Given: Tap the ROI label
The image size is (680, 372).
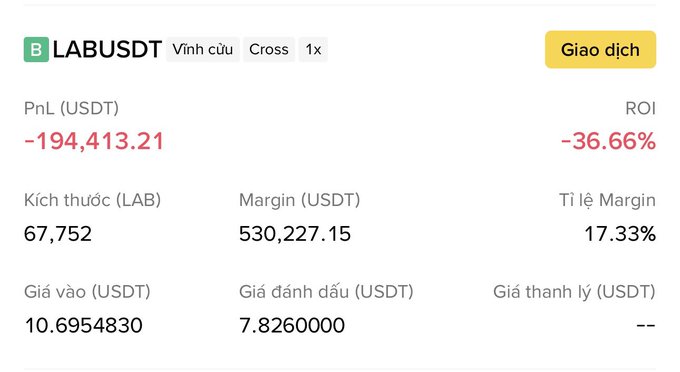Looking at the screenshot, I should coord(641,108).
